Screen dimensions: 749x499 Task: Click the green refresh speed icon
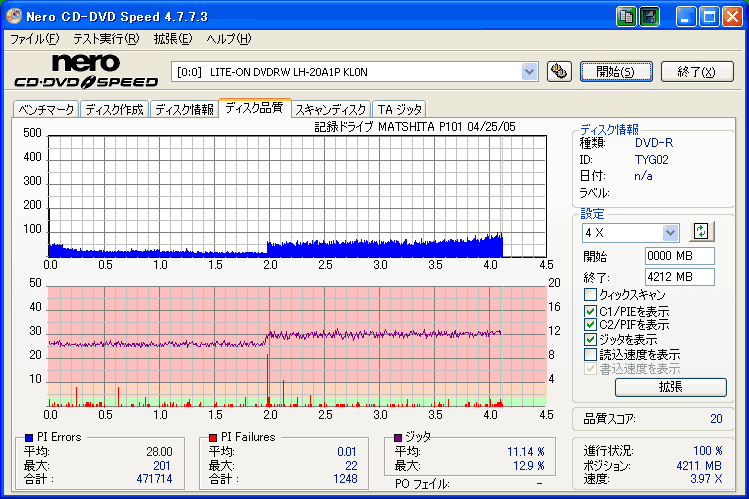[701, 232]
